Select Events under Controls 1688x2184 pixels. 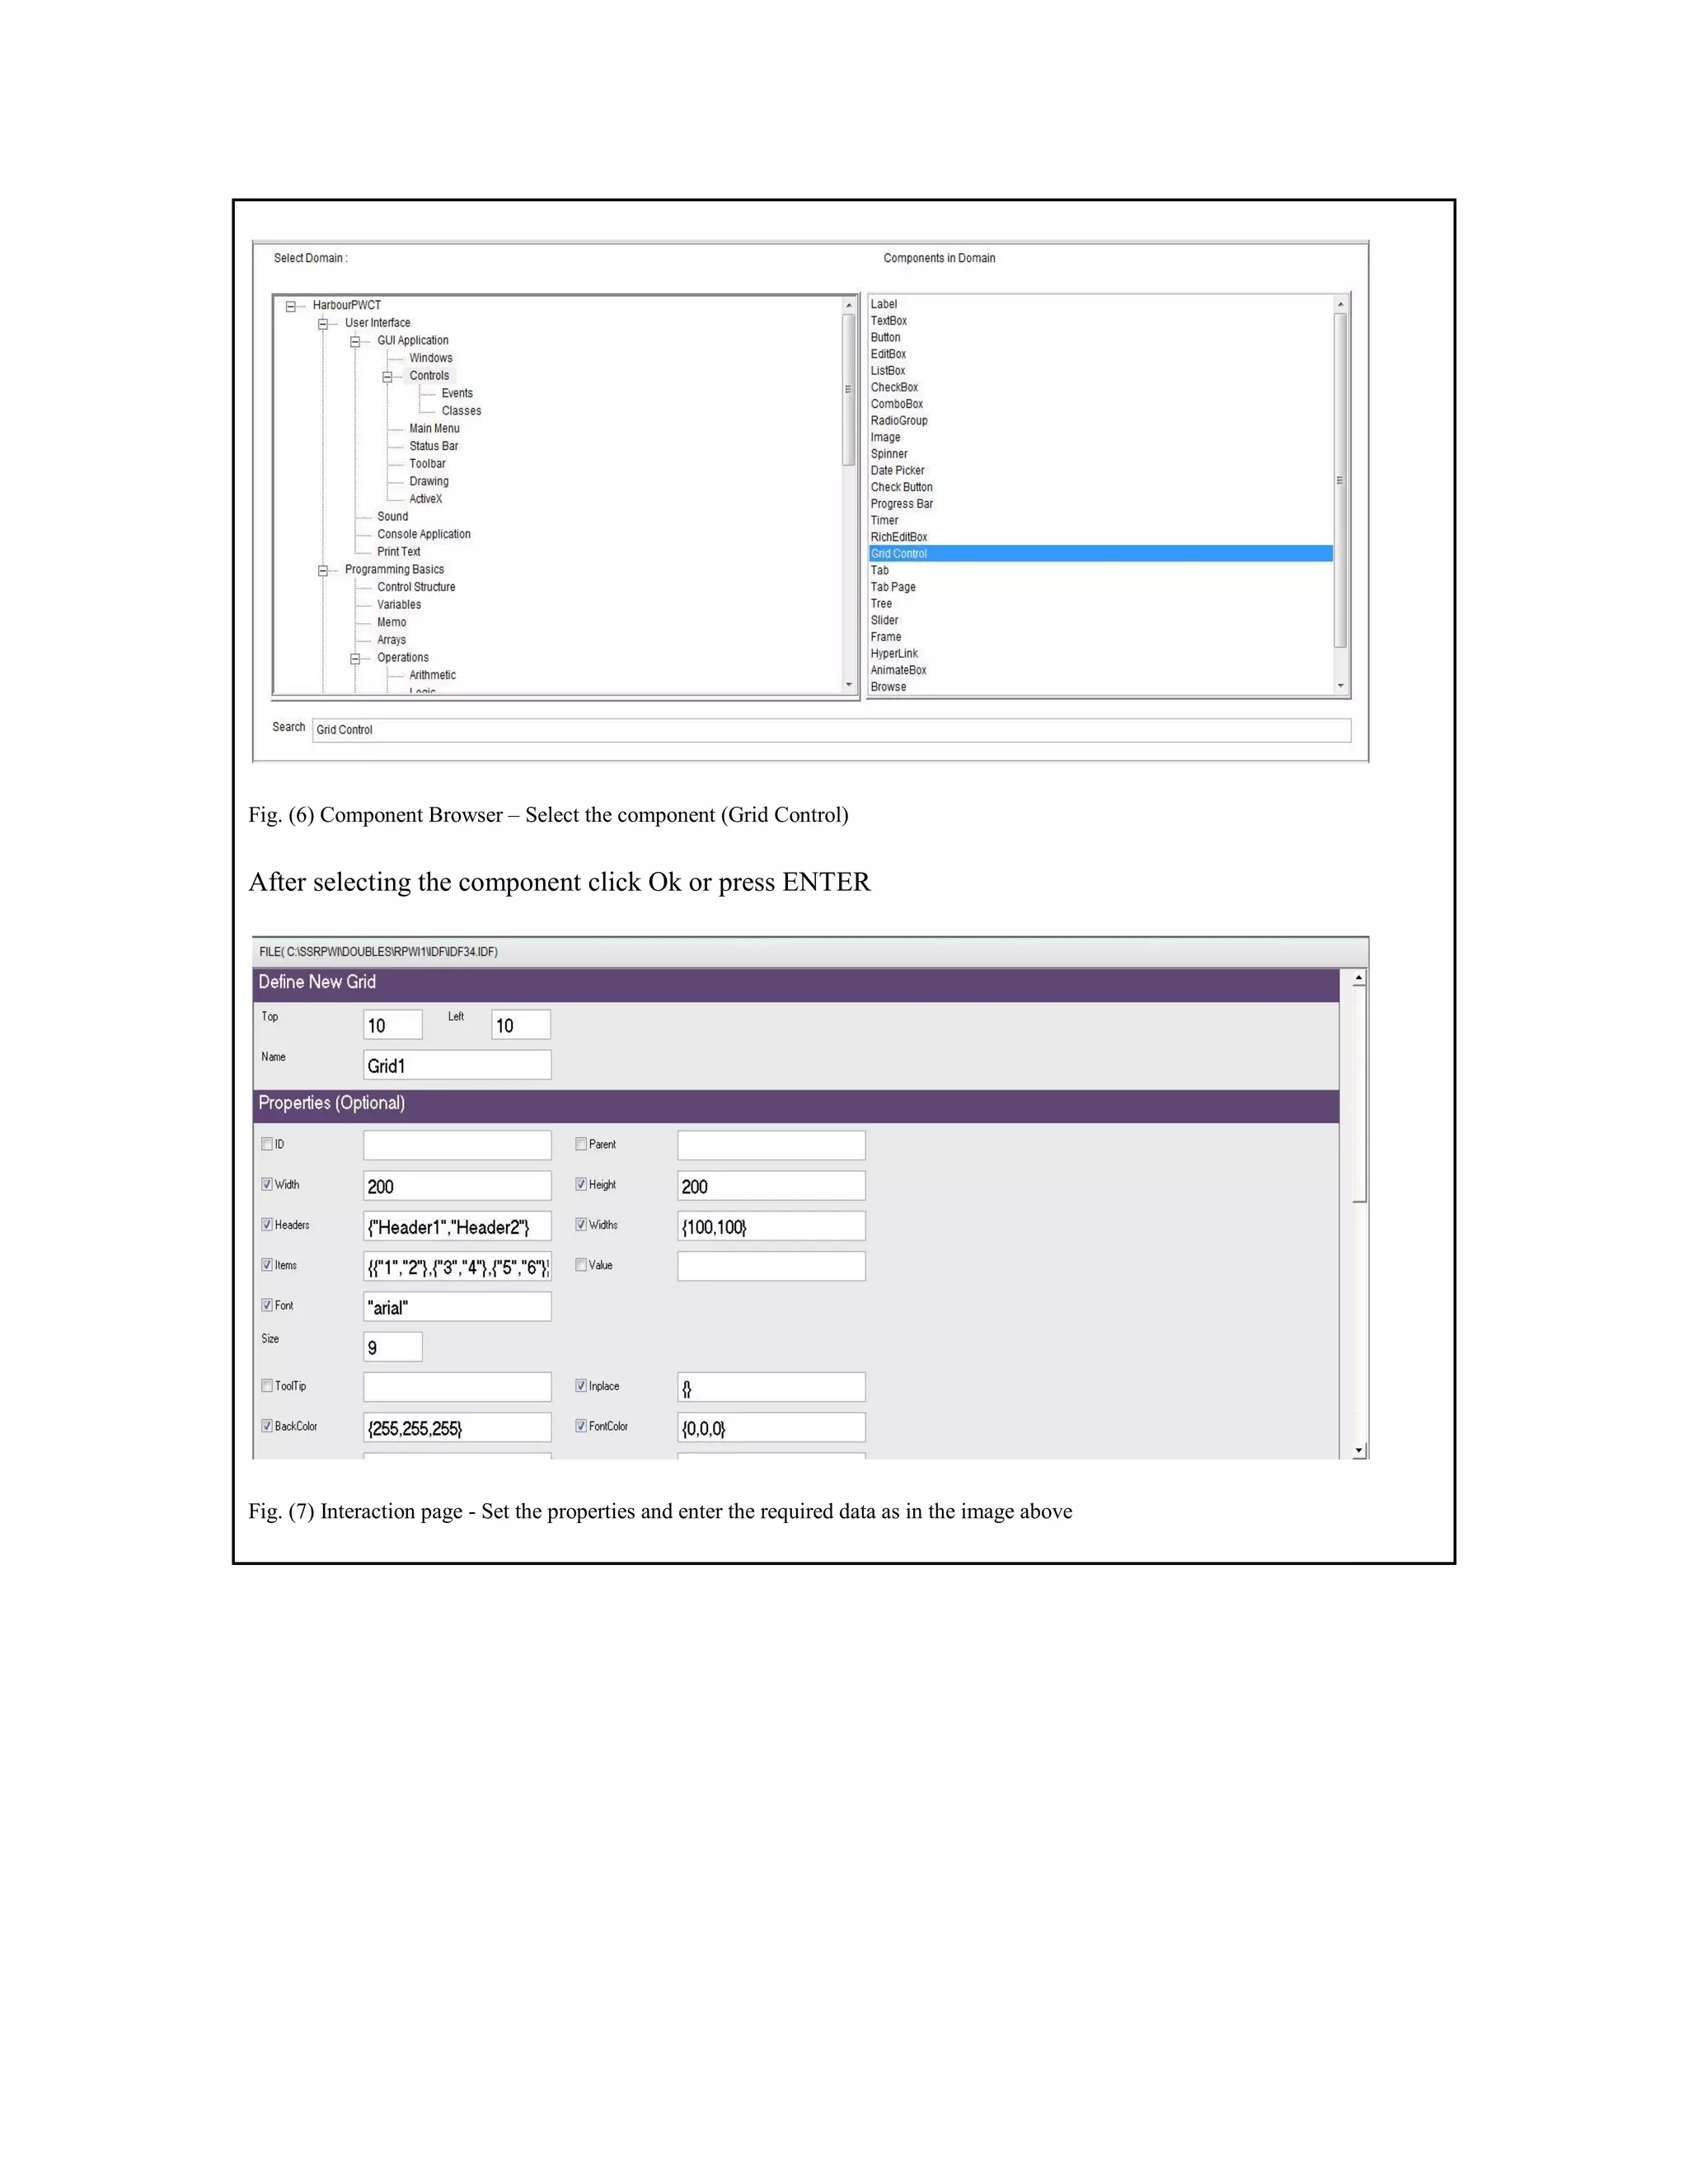point(457,393)
